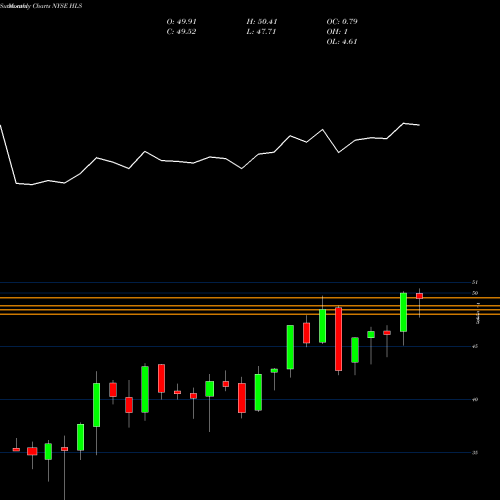
Task: Click the 'O: 49.91' open price value
Action: click(181, 22)
